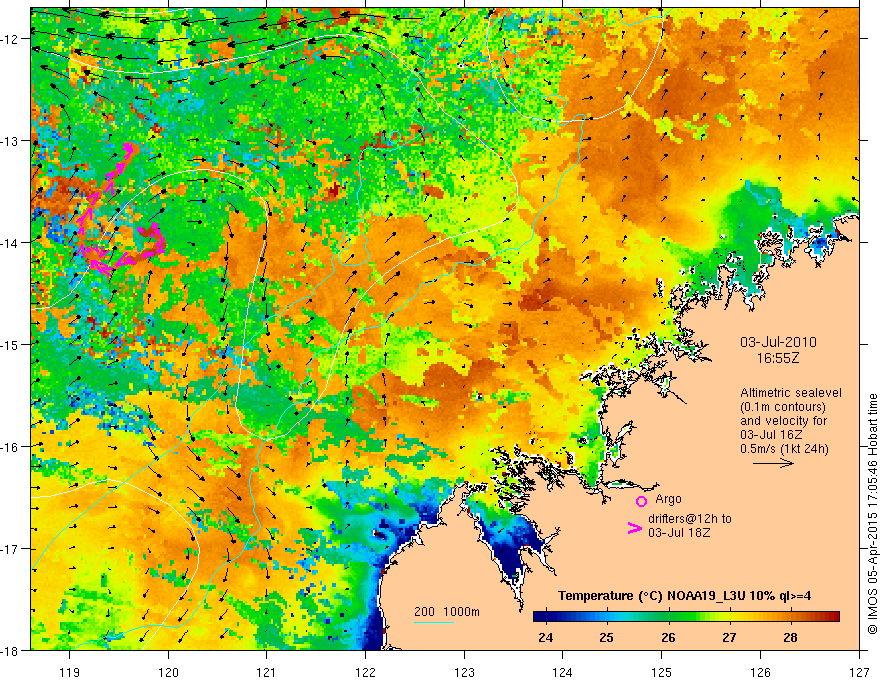The width and height of the screenshot is (880, 680).
Task: Click the 'and velocity for' text line
Action: [783, 421]
